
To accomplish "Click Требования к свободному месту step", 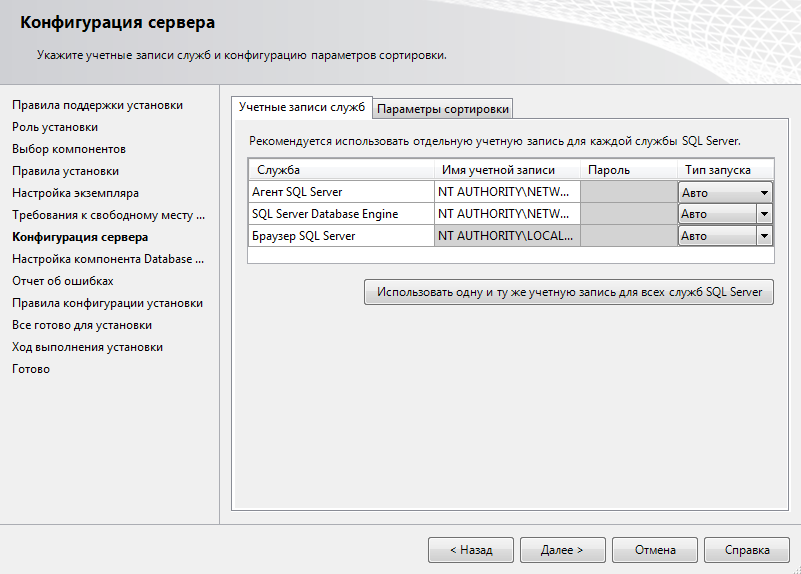I will click(x=108, y=215).
